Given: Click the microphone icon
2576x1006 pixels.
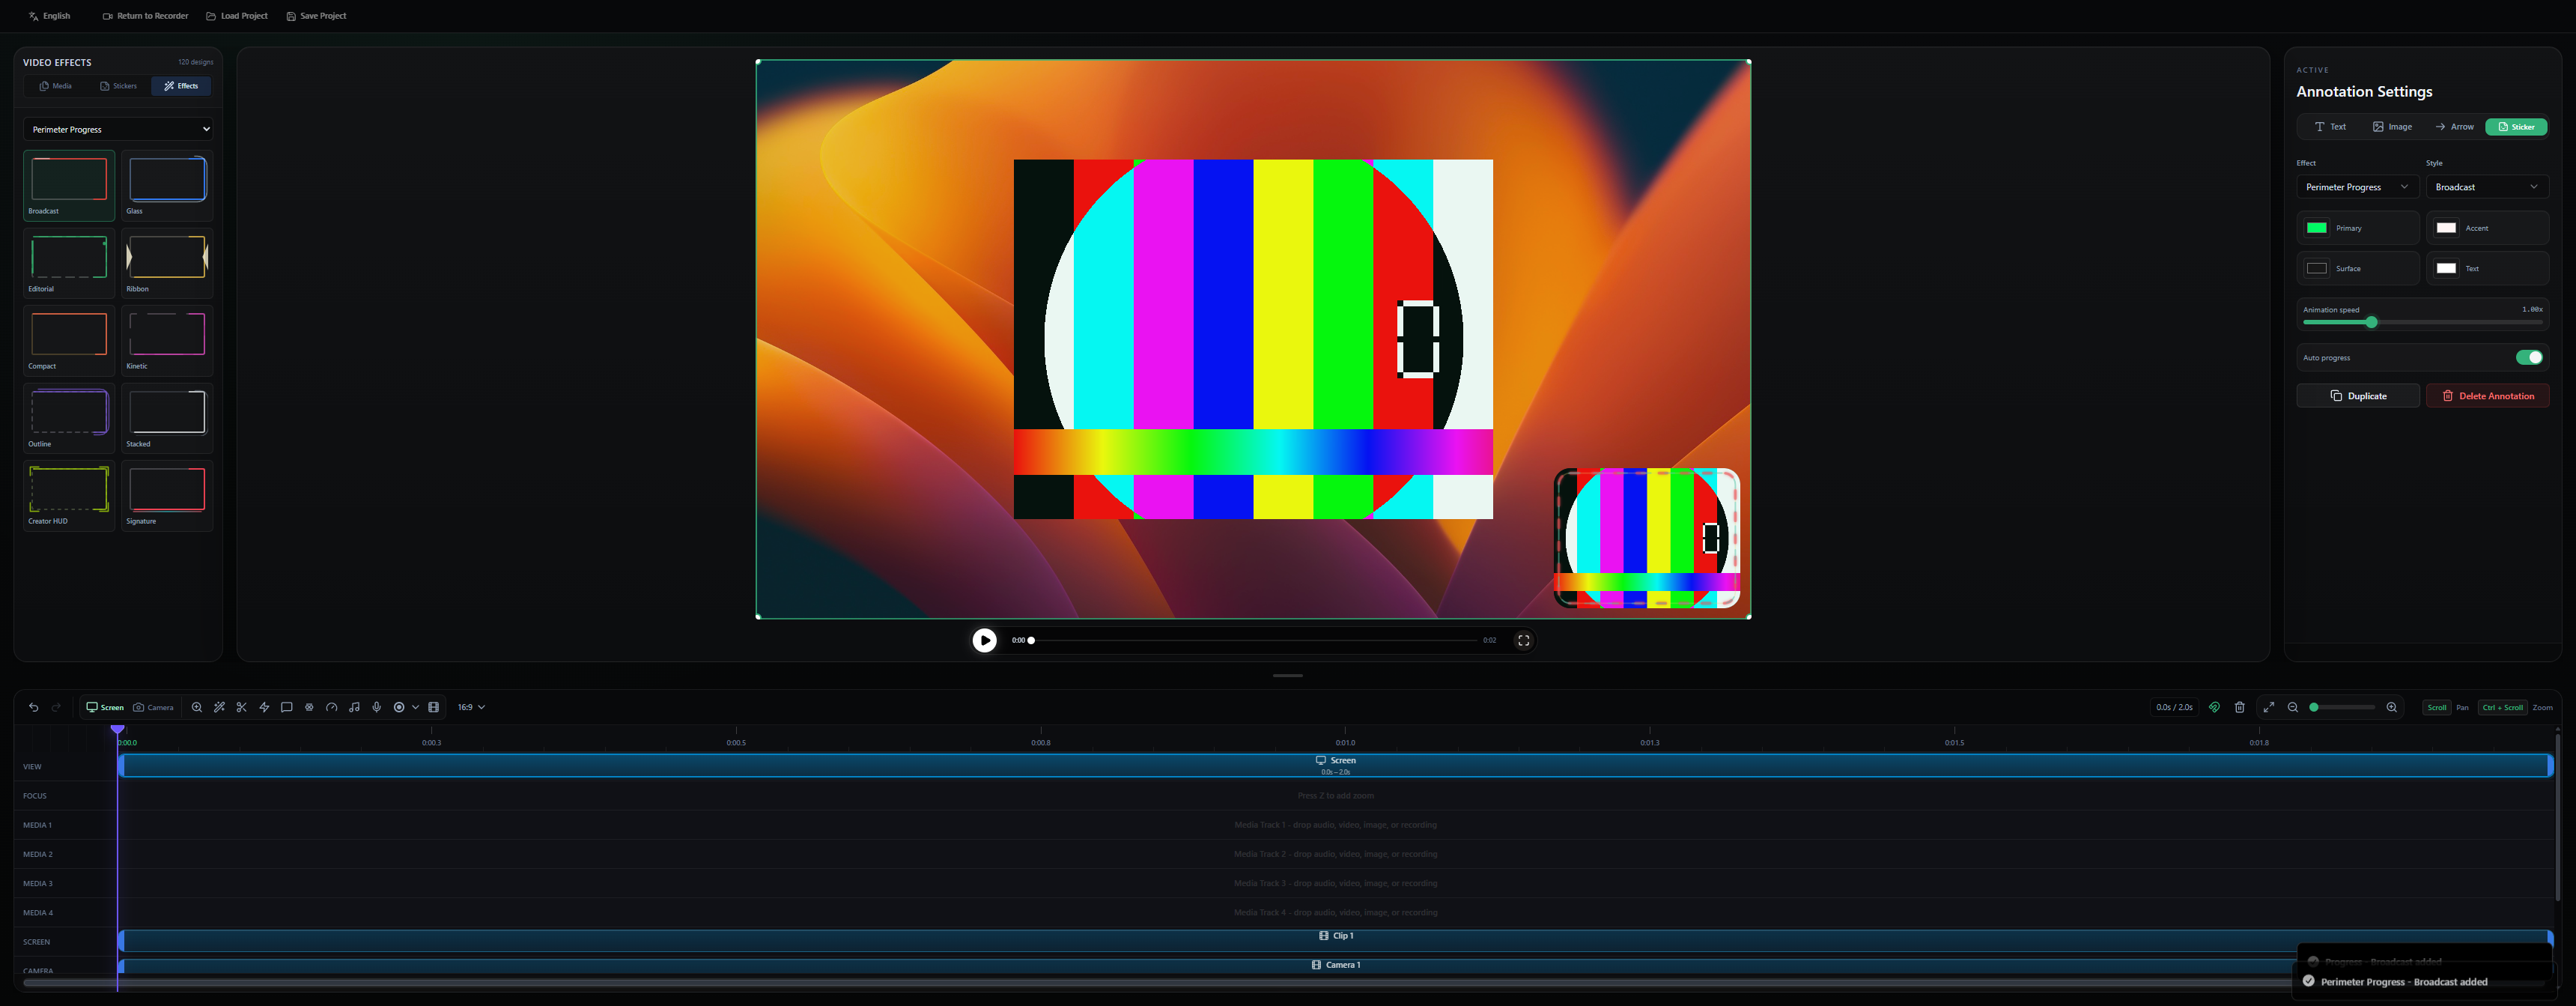Looking at the screenshot, I should point(376,707).
